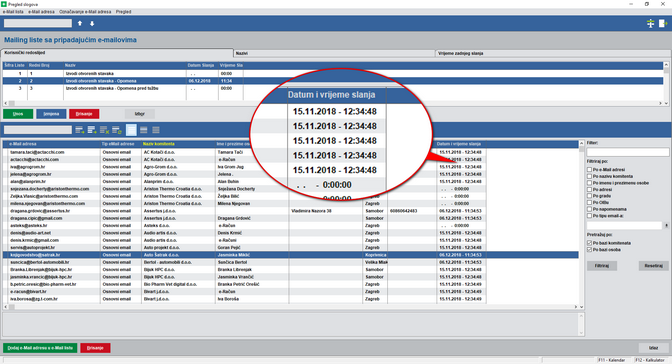Click the search field in top toolbar

(38, 23)
